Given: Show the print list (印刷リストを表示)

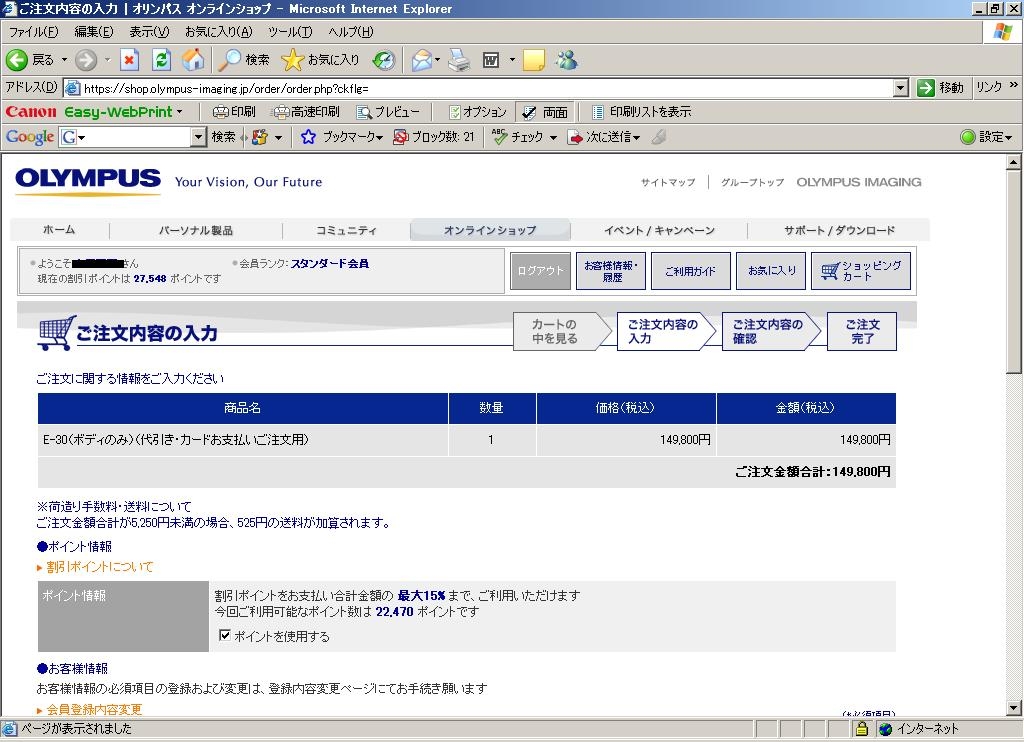Looking at the screenshot, I should 641,112.
